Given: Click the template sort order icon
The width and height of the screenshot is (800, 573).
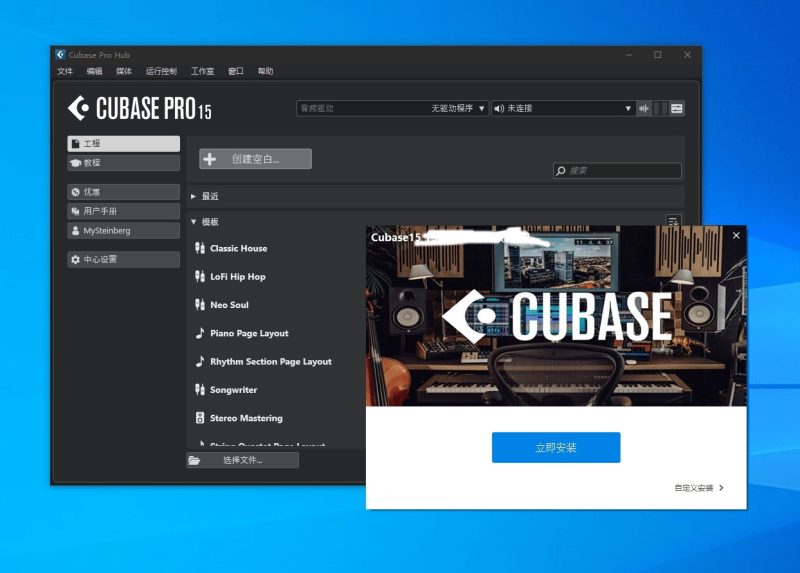Looking at the screenshot, I should [673, 220].
